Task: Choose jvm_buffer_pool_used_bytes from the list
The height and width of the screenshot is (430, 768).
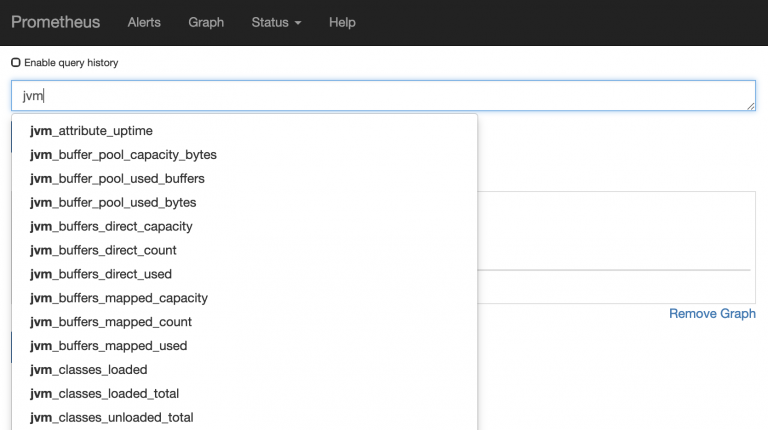Action: [113, 203]
